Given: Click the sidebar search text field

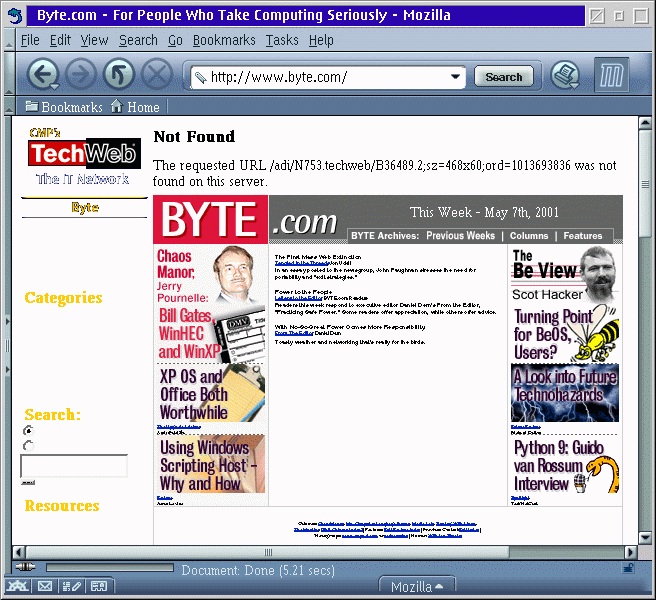Looking at the screenshot, I should click(x=74, y=466).
